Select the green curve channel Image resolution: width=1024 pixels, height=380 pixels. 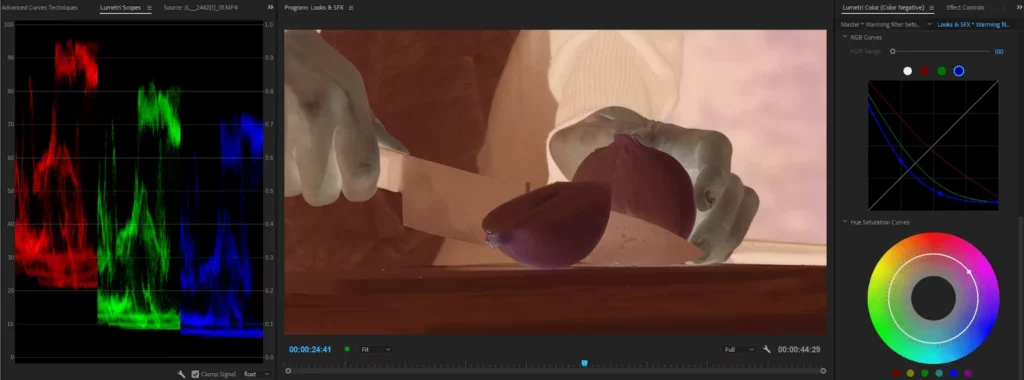pos(942,71)
